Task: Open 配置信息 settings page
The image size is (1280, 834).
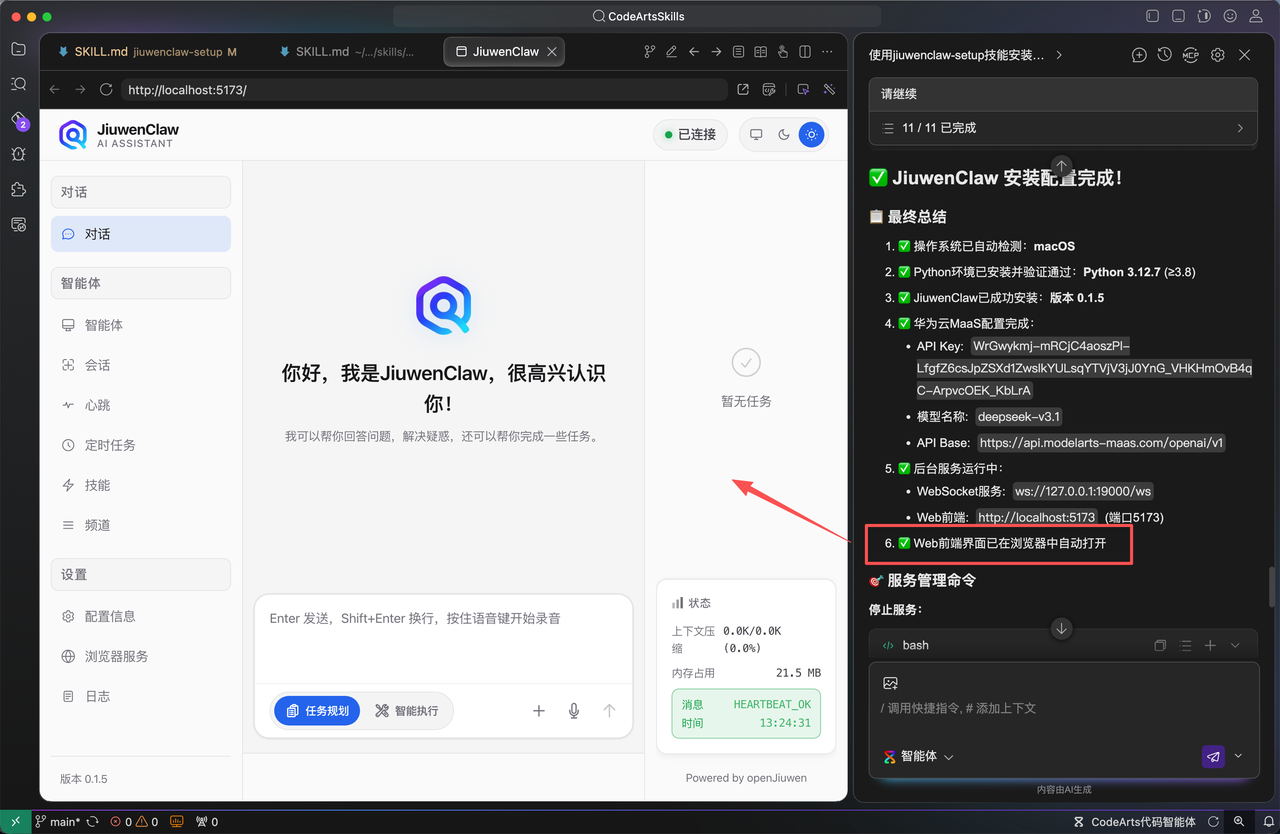Action: click(x=141, y=616)
